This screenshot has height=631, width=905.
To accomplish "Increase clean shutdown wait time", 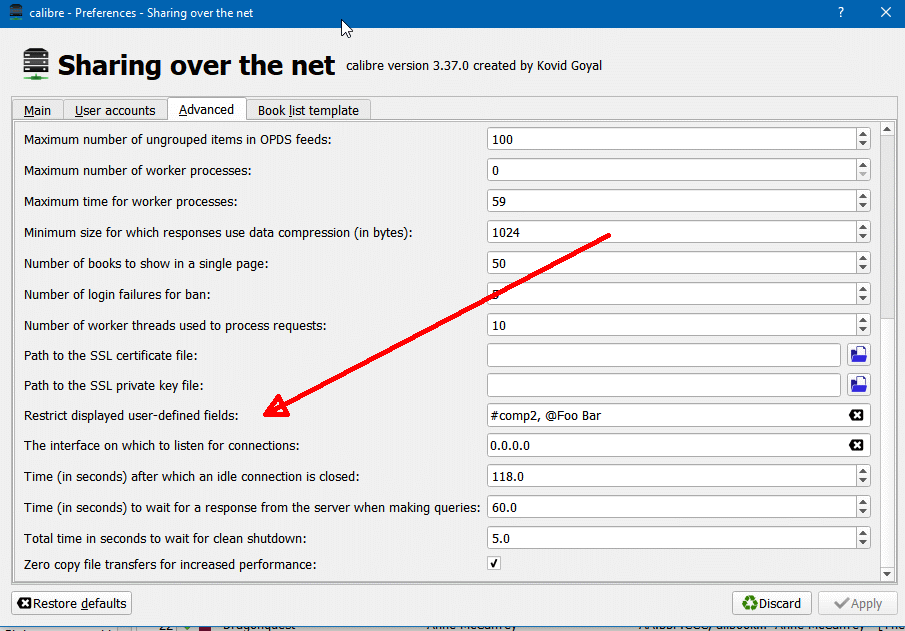I will coord(863,533).
